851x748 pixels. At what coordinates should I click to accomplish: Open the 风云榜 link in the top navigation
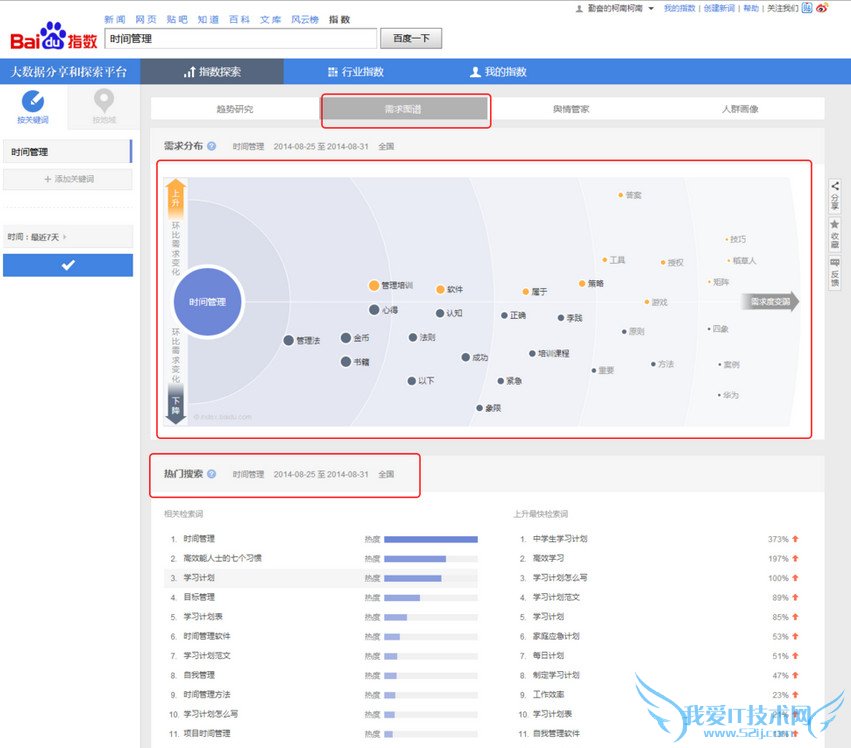tap(305, 20)
